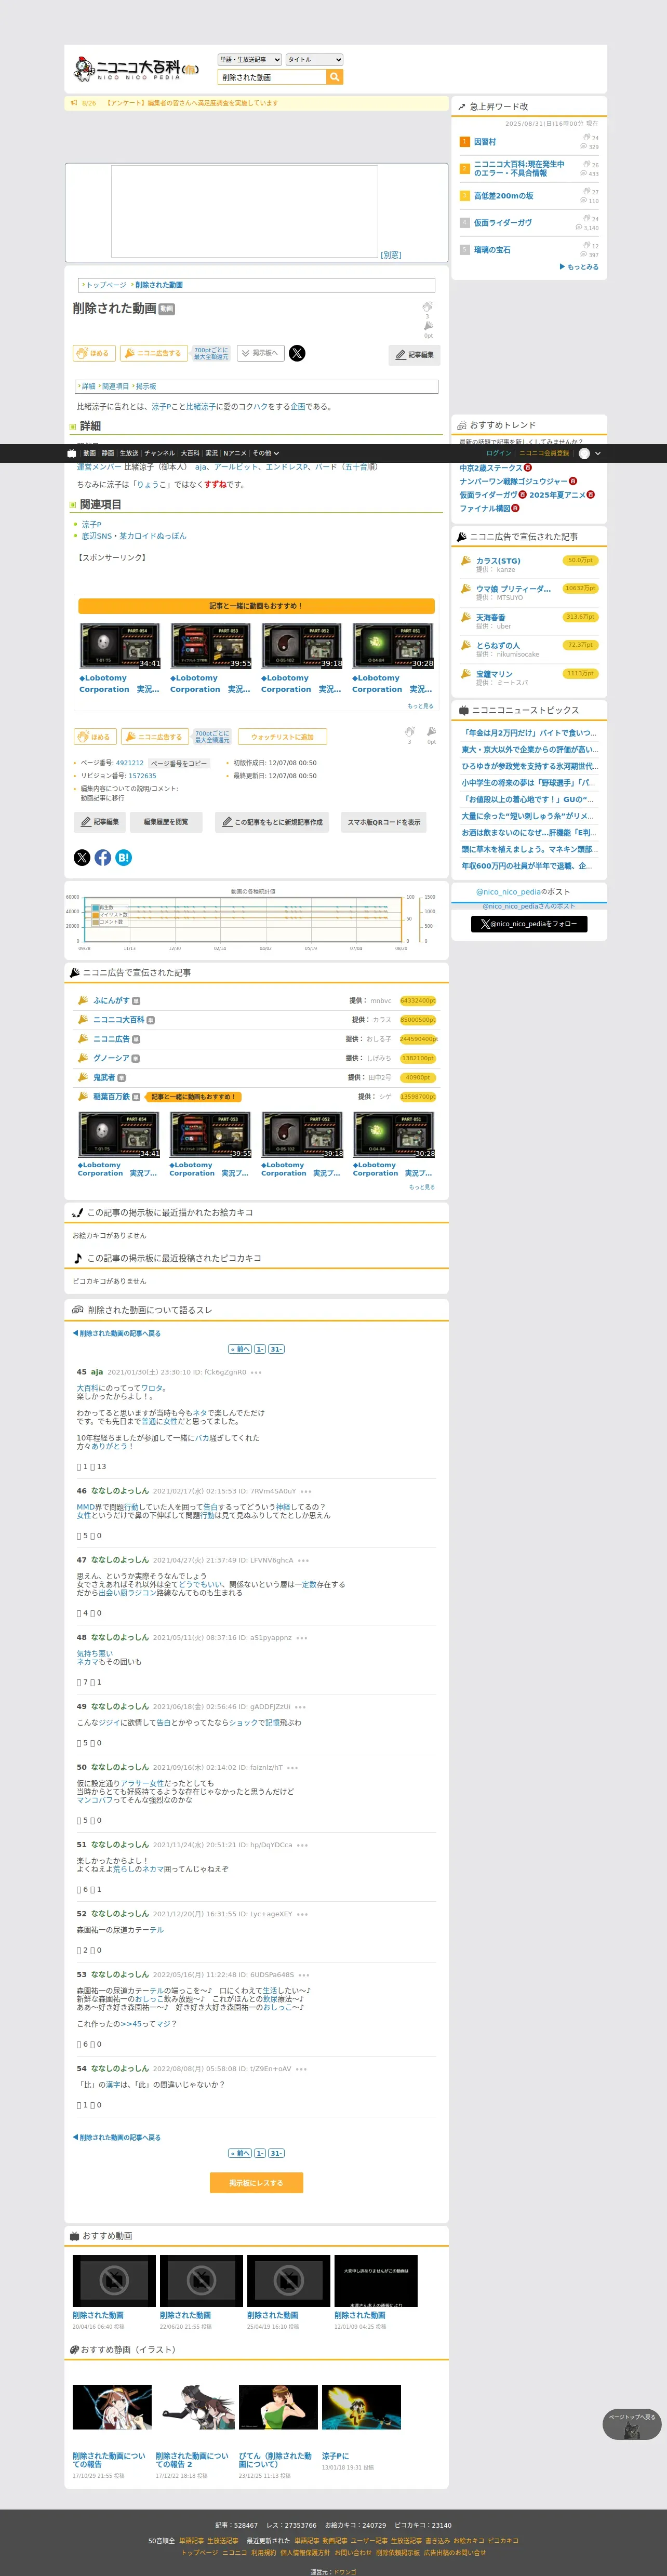Click the niconico TV icon in the black bar
This screenshot has width=667, height=2576.
pos(72,453)
